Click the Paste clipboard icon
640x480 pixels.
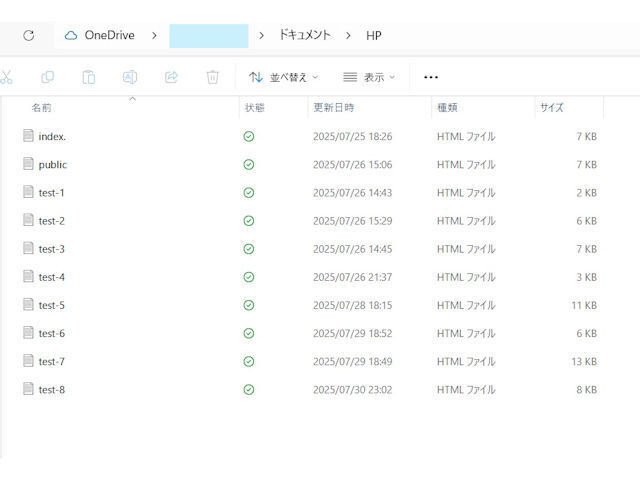[88, 77]
